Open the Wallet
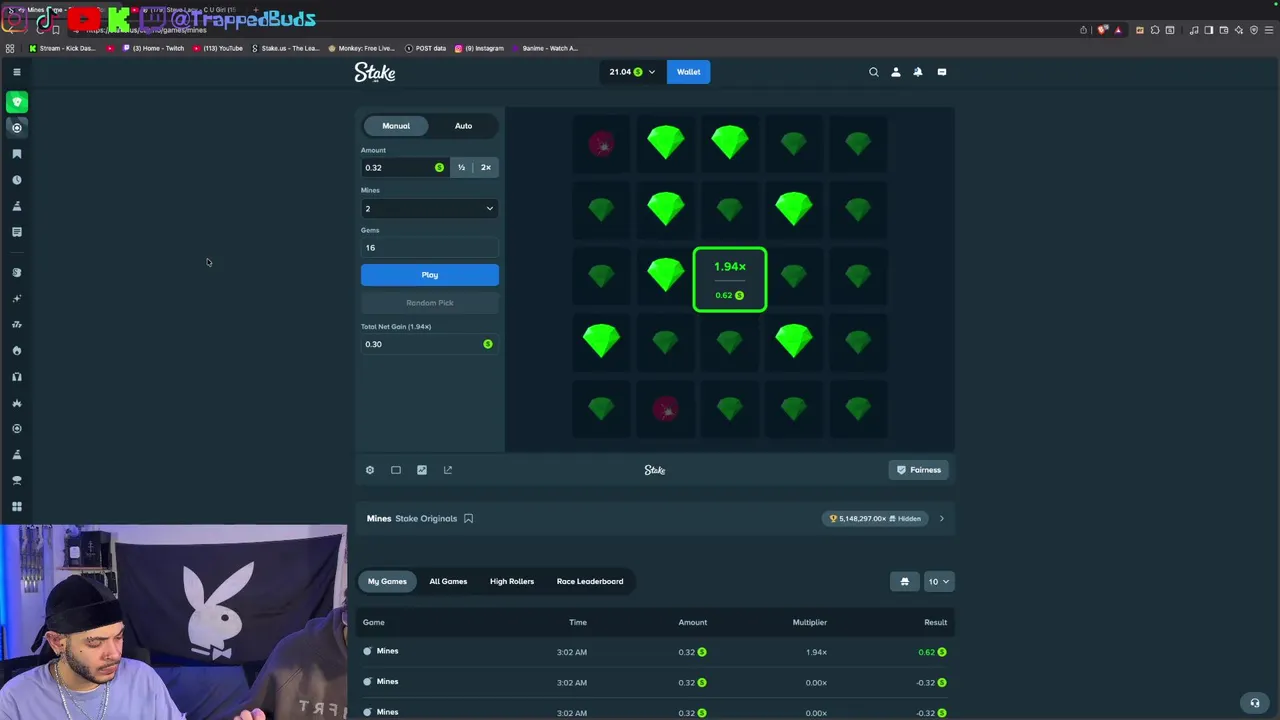This screenshot has width=1280, height=720. [x=689, y=72]
